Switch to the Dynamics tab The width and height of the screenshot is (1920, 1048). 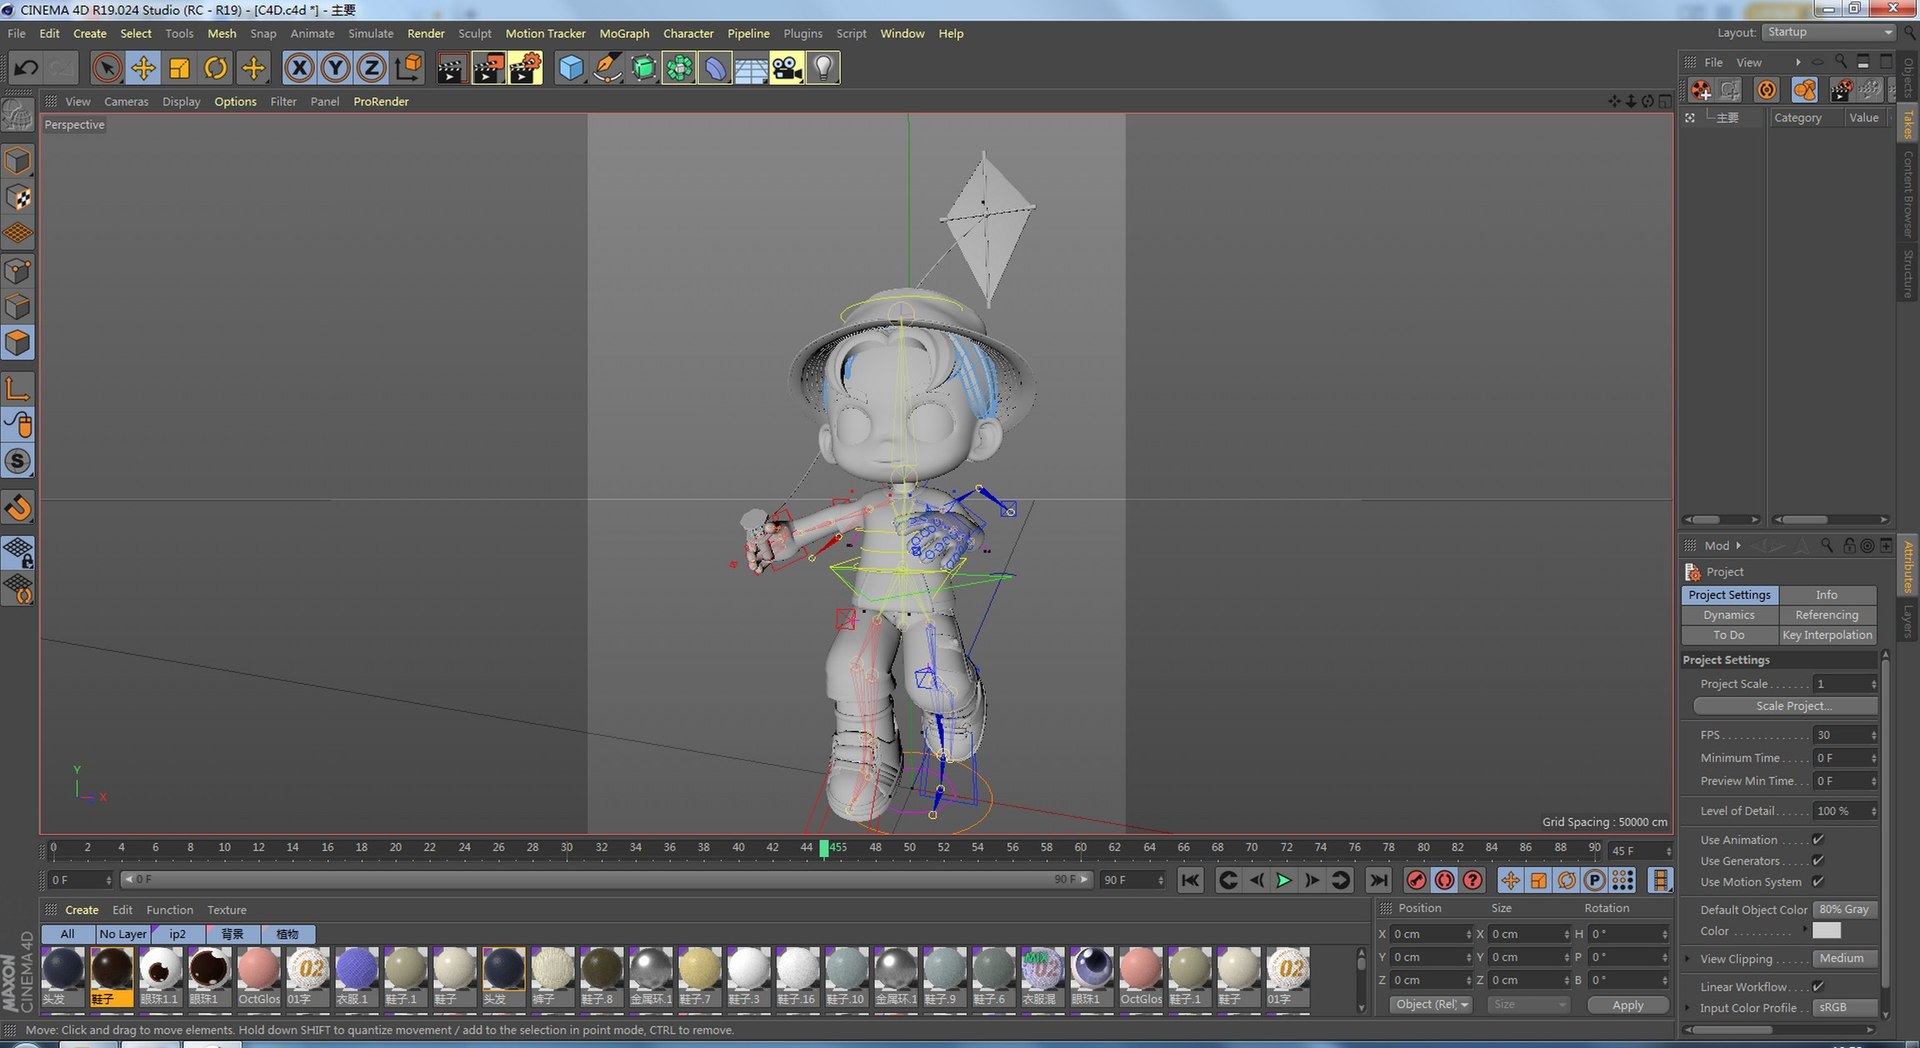(1729, 615)
